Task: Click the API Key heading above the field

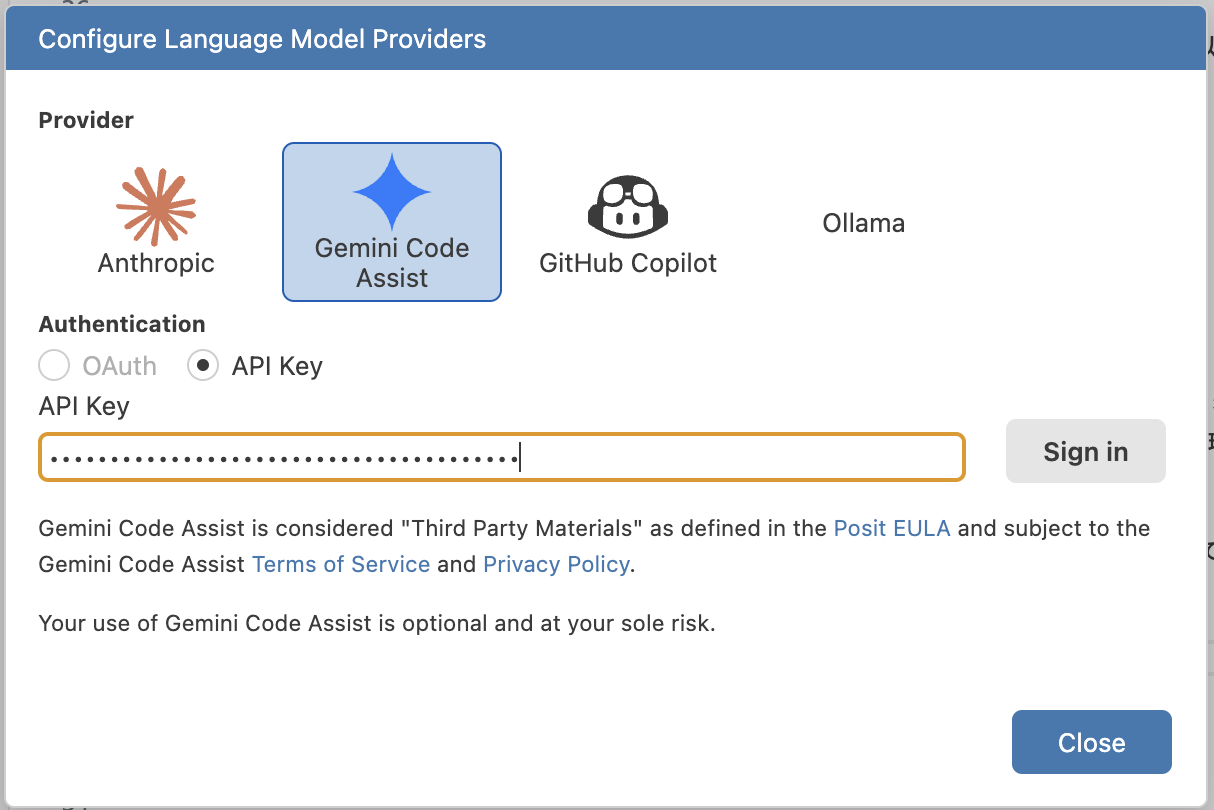Action: coord(84,406)
